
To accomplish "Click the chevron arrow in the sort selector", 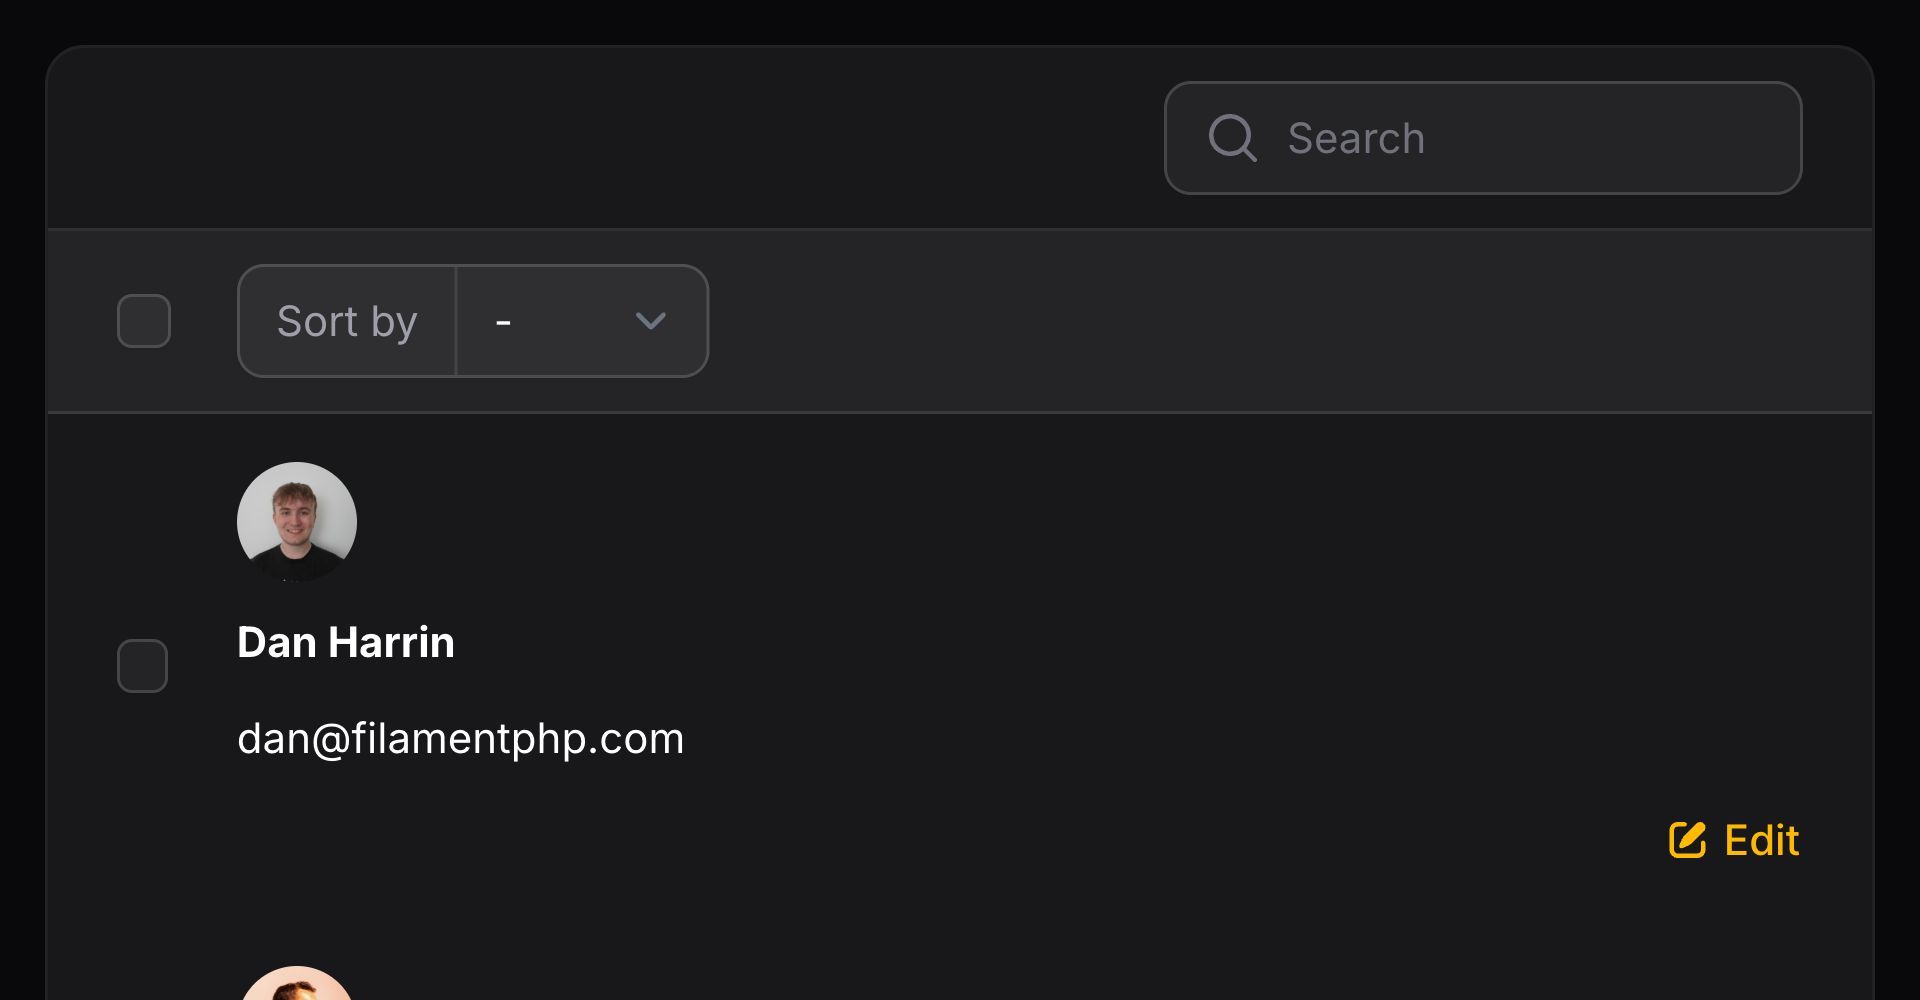I will (x=651, y=321).
